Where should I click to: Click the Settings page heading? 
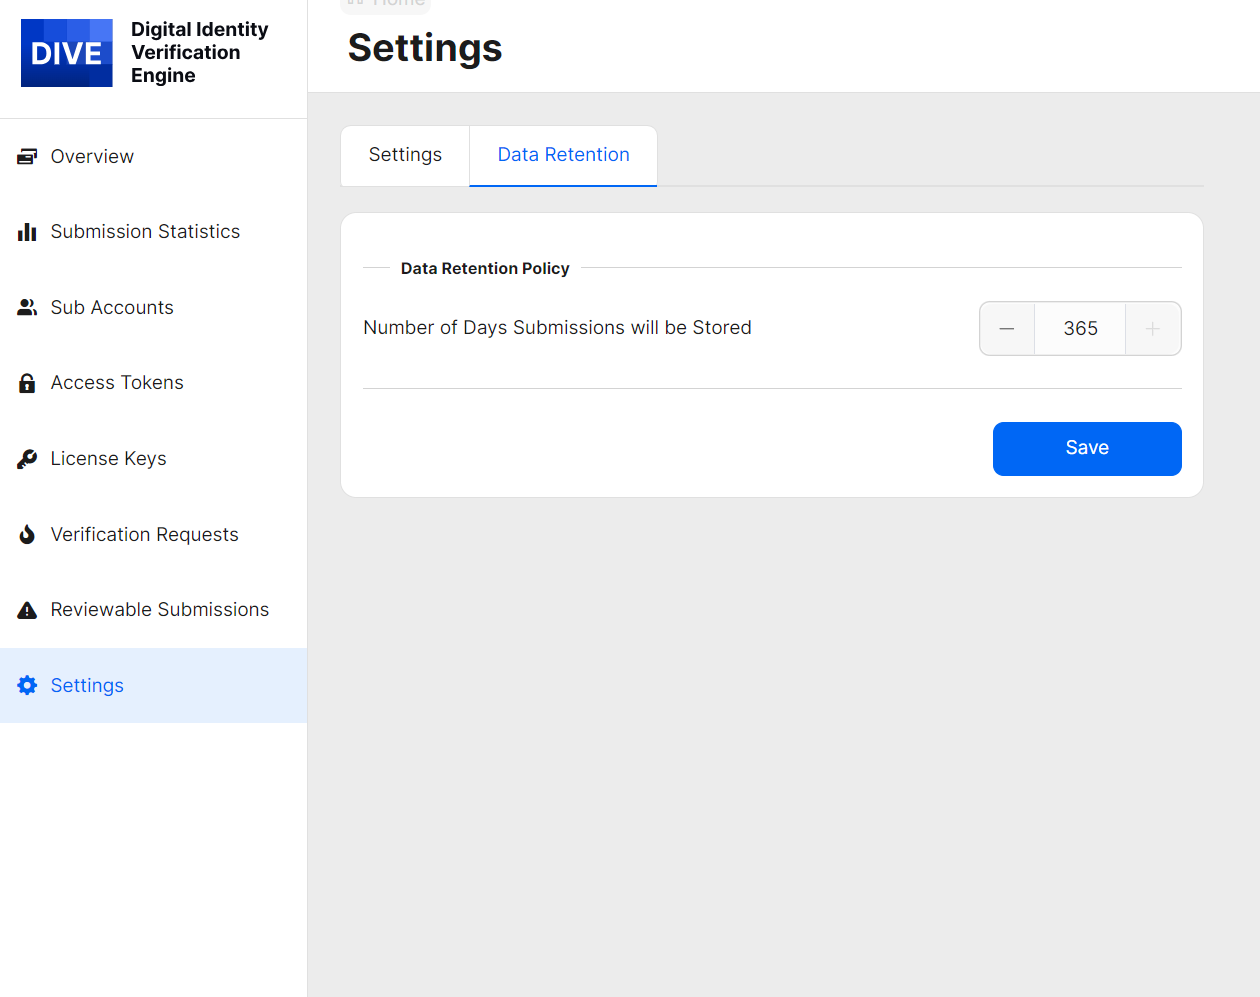pyautogui.click(x=425, y=48)
